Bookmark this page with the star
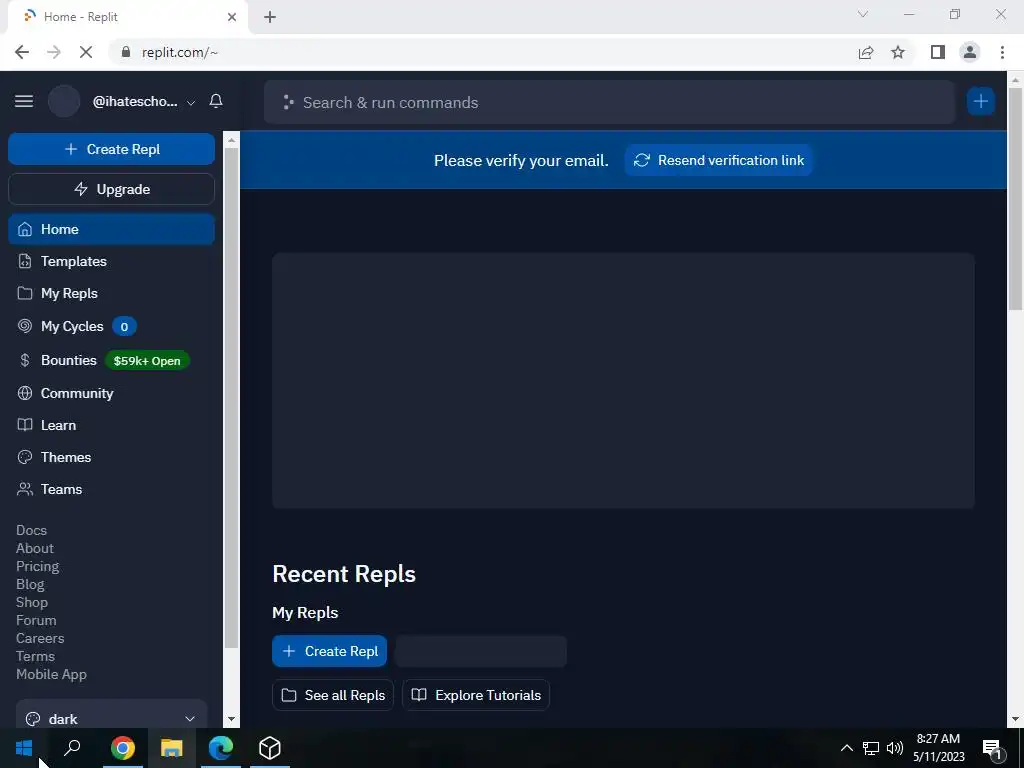This screenshot has height=768, width=1024. point(898,52)
